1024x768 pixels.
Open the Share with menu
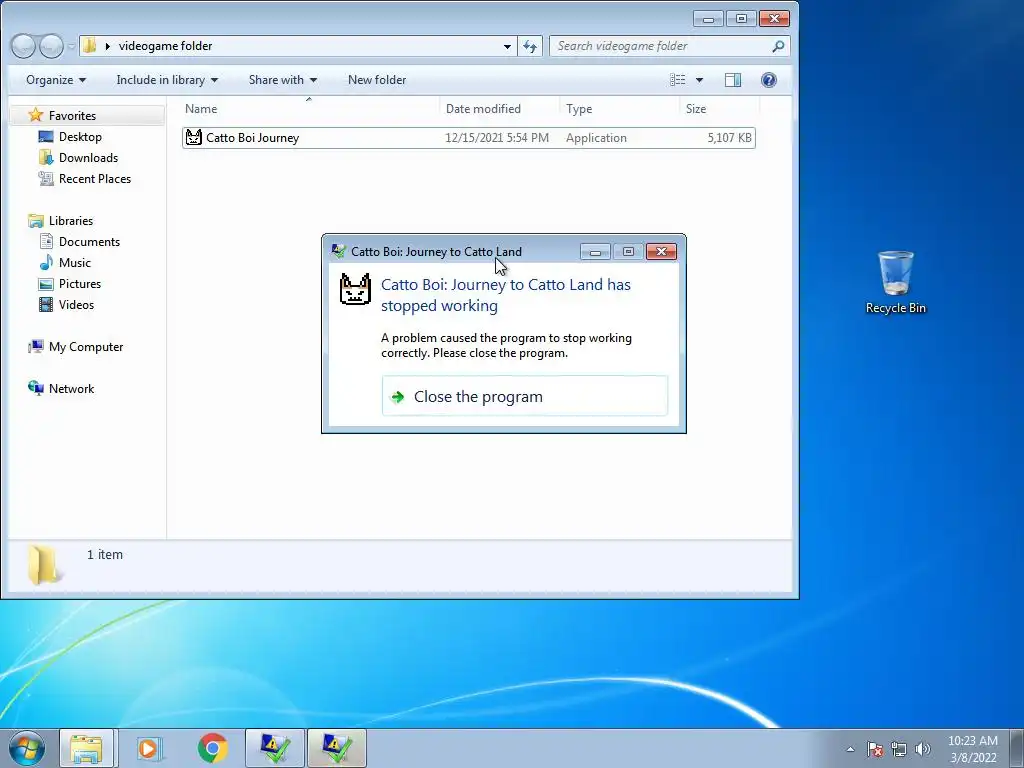click(283, 80)
